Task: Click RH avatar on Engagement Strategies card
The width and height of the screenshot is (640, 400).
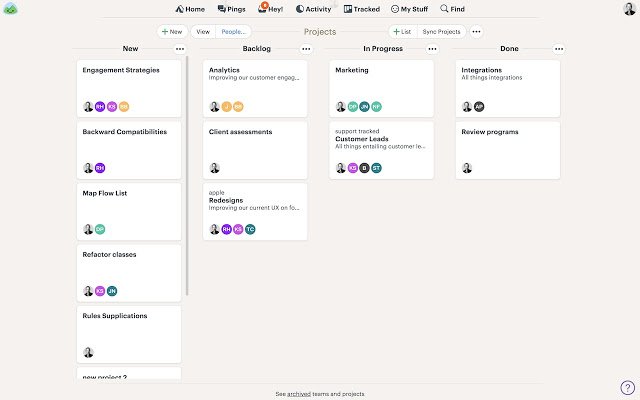Action: (x=100, y=107)
